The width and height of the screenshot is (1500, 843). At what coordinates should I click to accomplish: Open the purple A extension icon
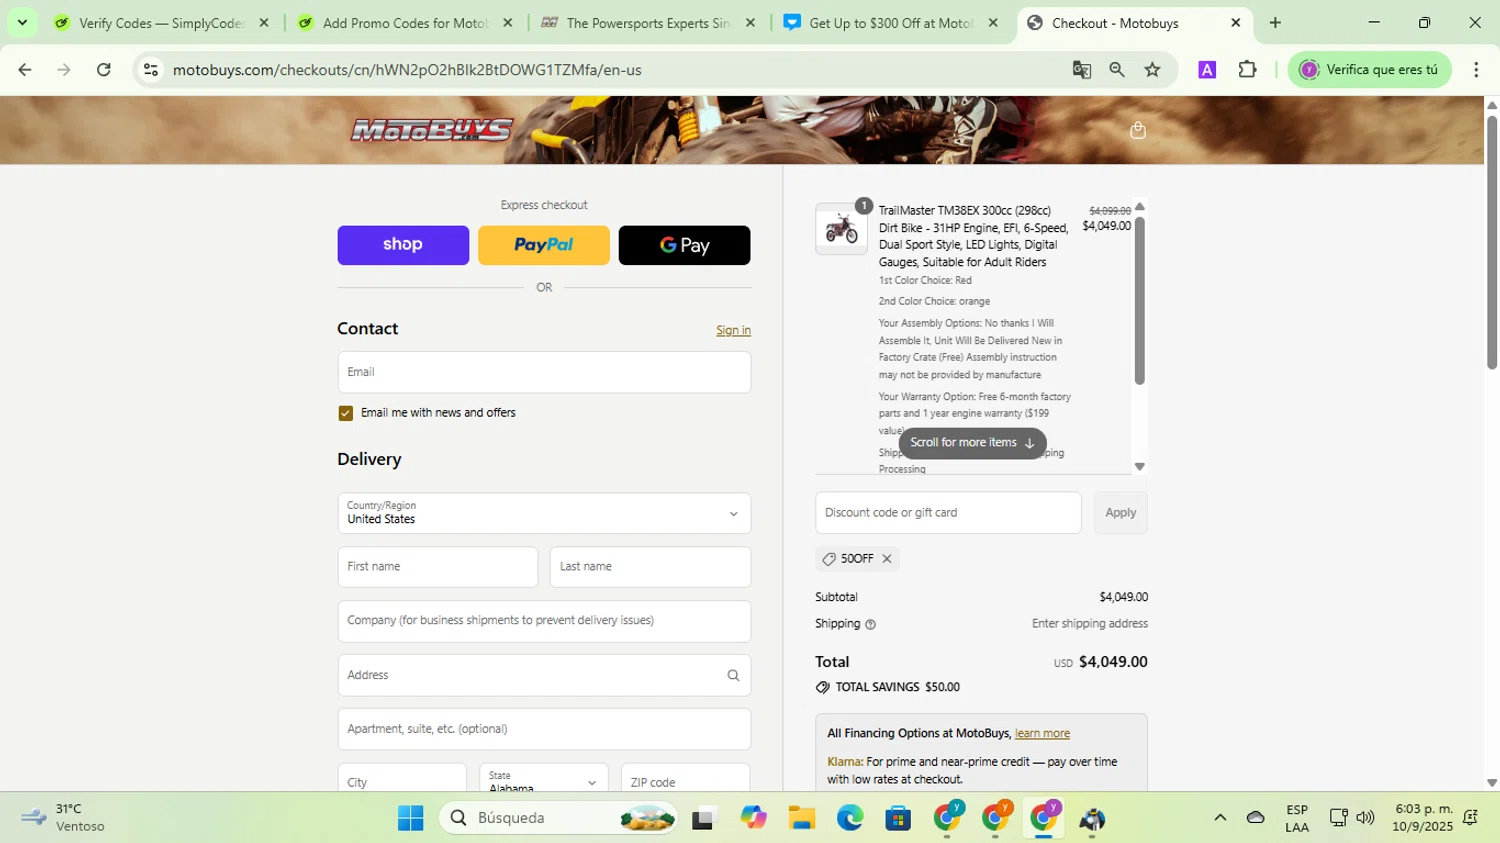point(1207,70)
